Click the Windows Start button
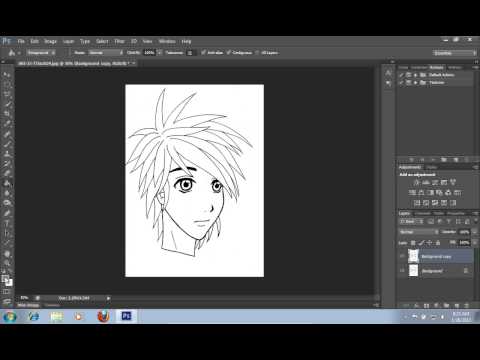The image size is (480, 360). point(10,316)
